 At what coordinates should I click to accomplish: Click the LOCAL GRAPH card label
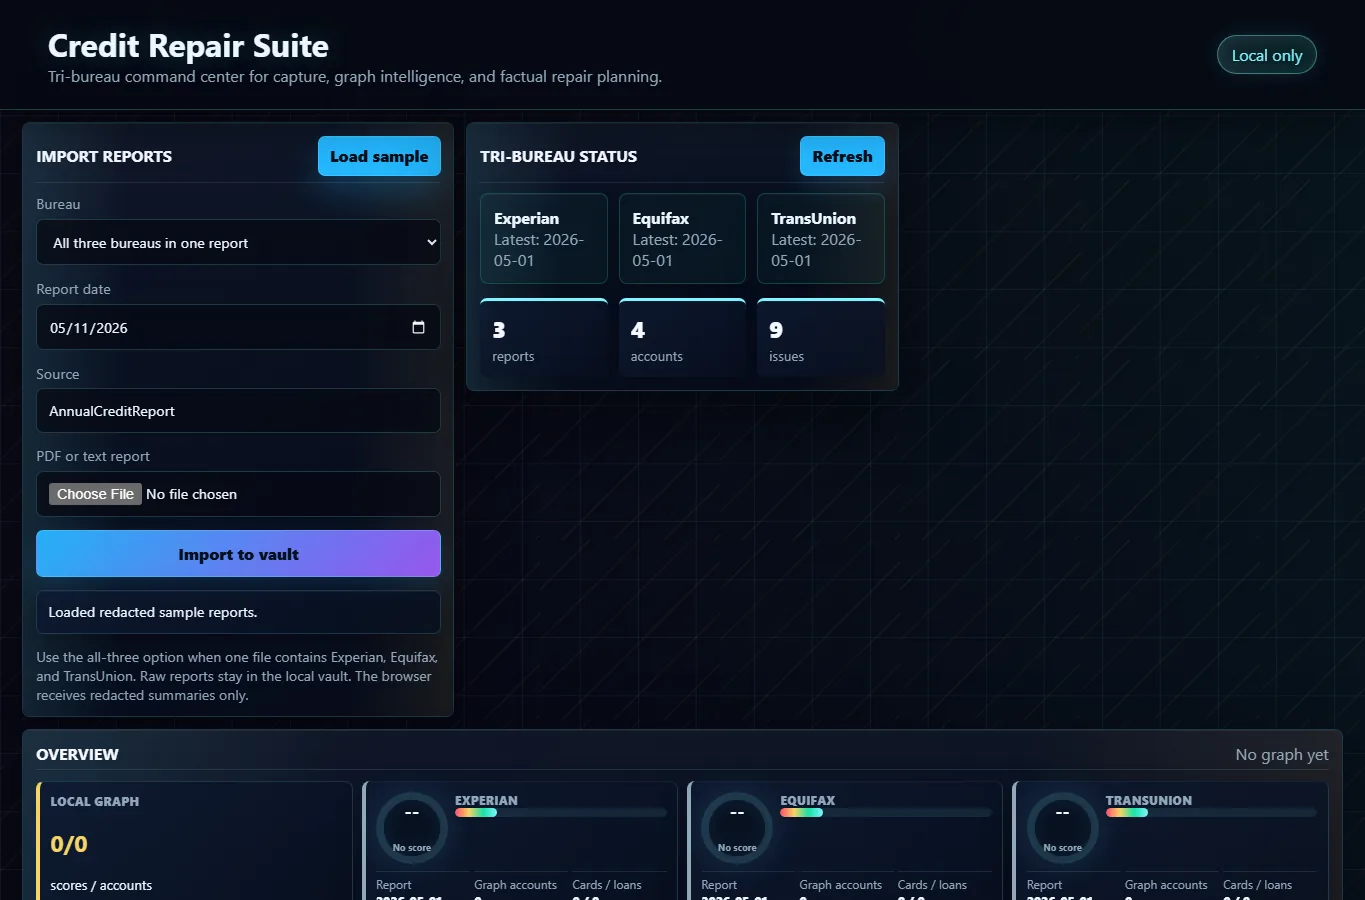tap(95, 801)
